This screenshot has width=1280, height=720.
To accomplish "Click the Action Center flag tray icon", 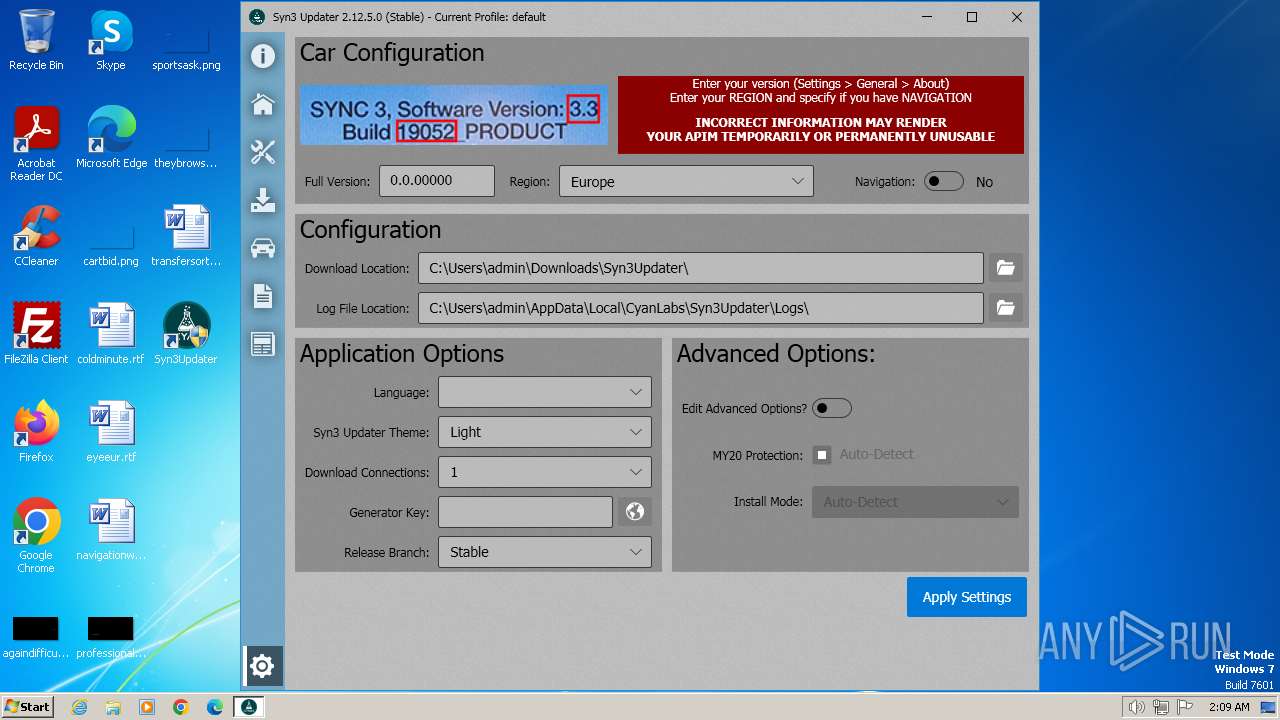I will click(1185, 707).
